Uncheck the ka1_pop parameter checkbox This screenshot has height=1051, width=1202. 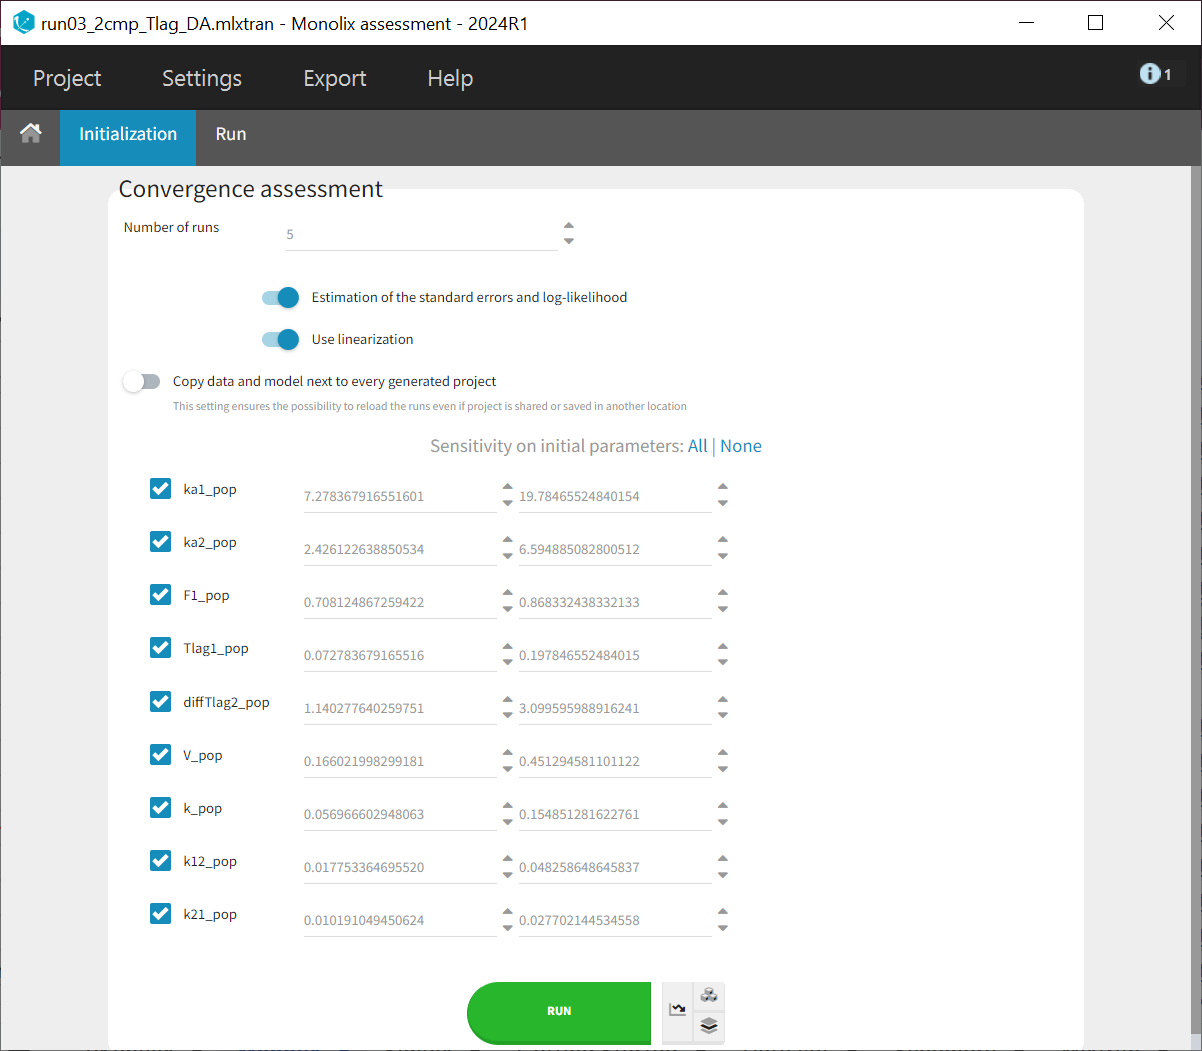pyautogui.click(x=160, y=488)
